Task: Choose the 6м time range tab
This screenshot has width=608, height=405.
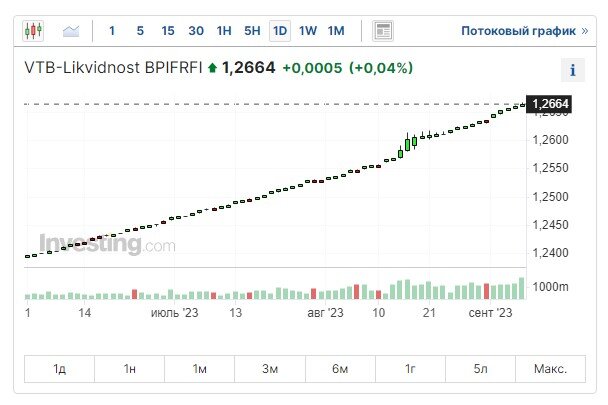Action: 340,369
